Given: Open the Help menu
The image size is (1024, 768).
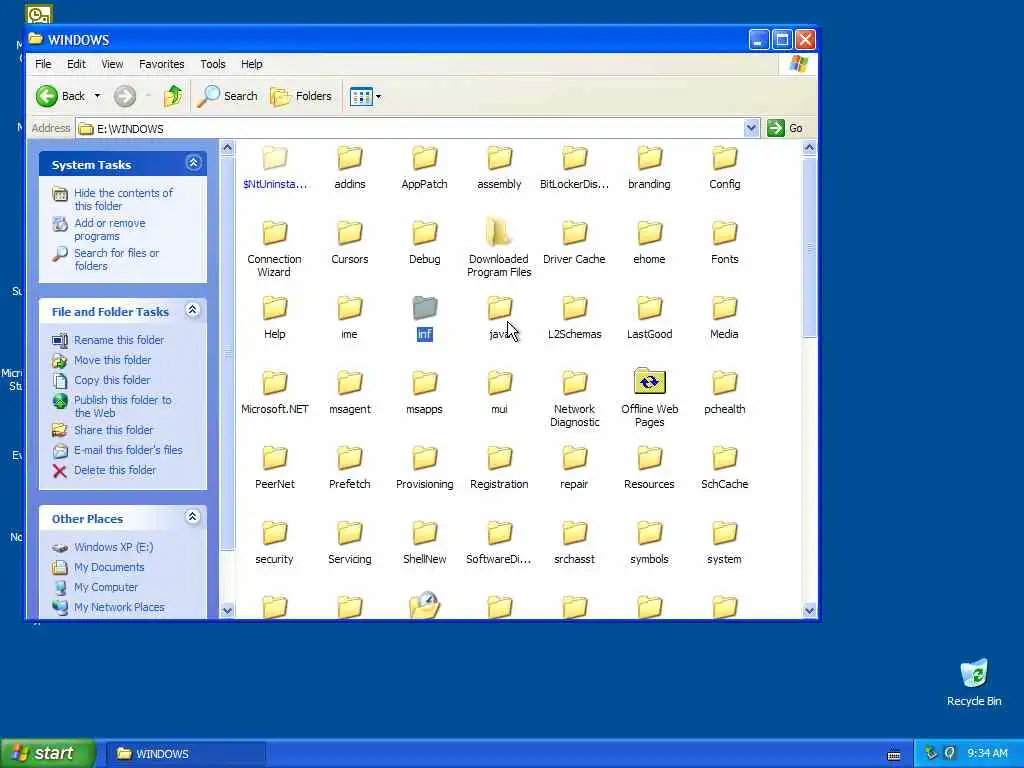Looking at the screenshot, I should [251, 64].
